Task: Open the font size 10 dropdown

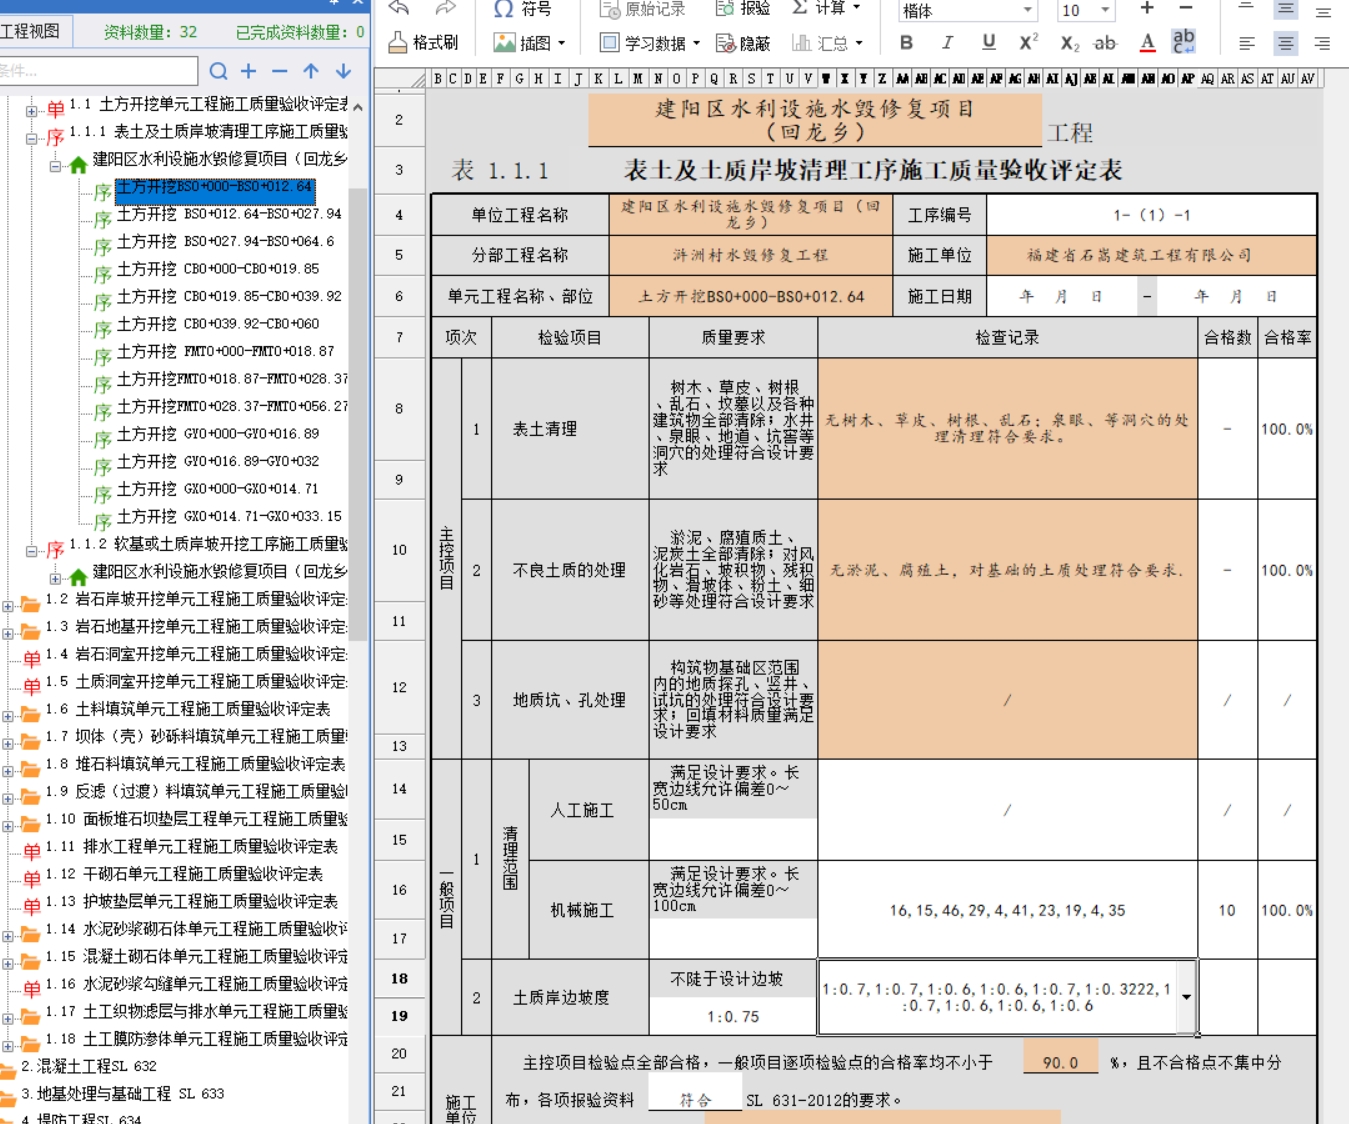Action: [1106, 10]
